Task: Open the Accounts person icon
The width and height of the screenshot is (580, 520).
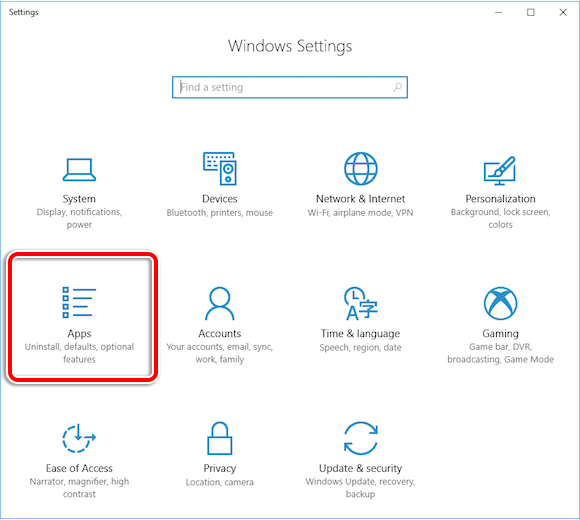Action: 220,303
